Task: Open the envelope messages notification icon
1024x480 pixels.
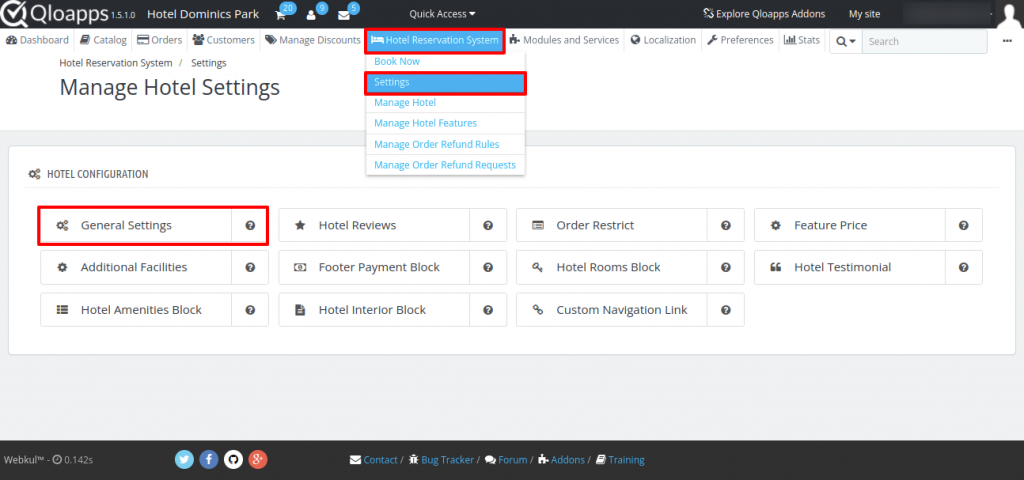Action: tap(344, 15)
